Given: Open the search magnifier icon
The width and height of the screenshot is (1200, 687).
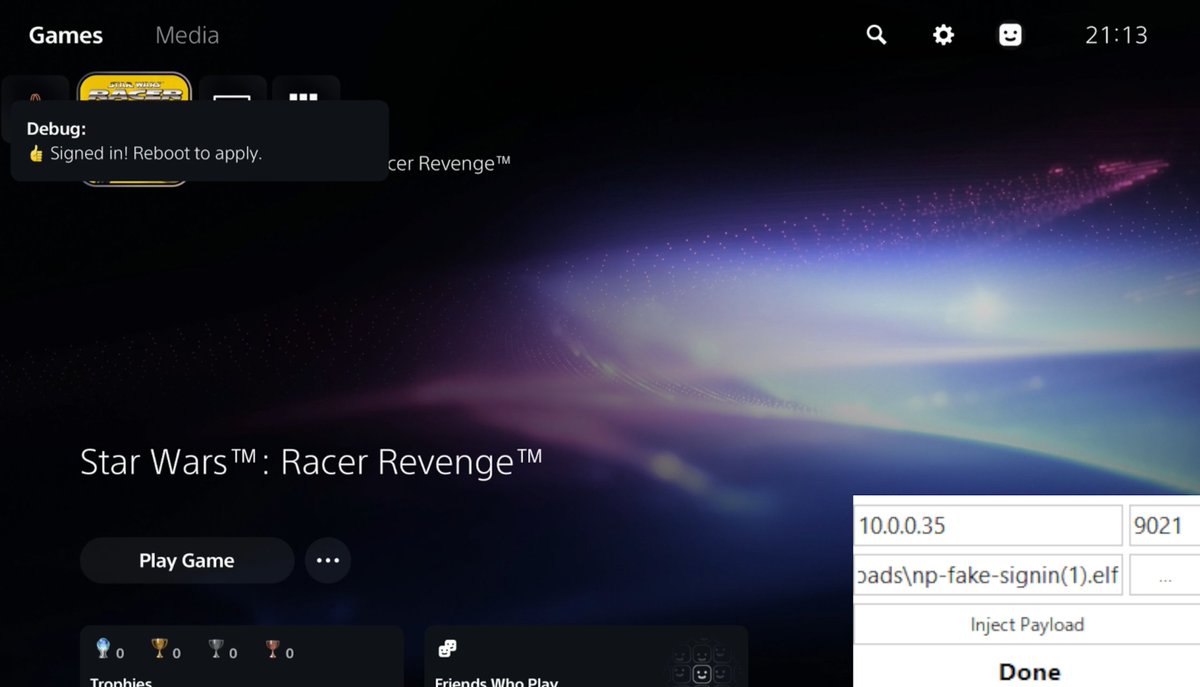Looking at the screenshot, I should [x=876, y=35].
